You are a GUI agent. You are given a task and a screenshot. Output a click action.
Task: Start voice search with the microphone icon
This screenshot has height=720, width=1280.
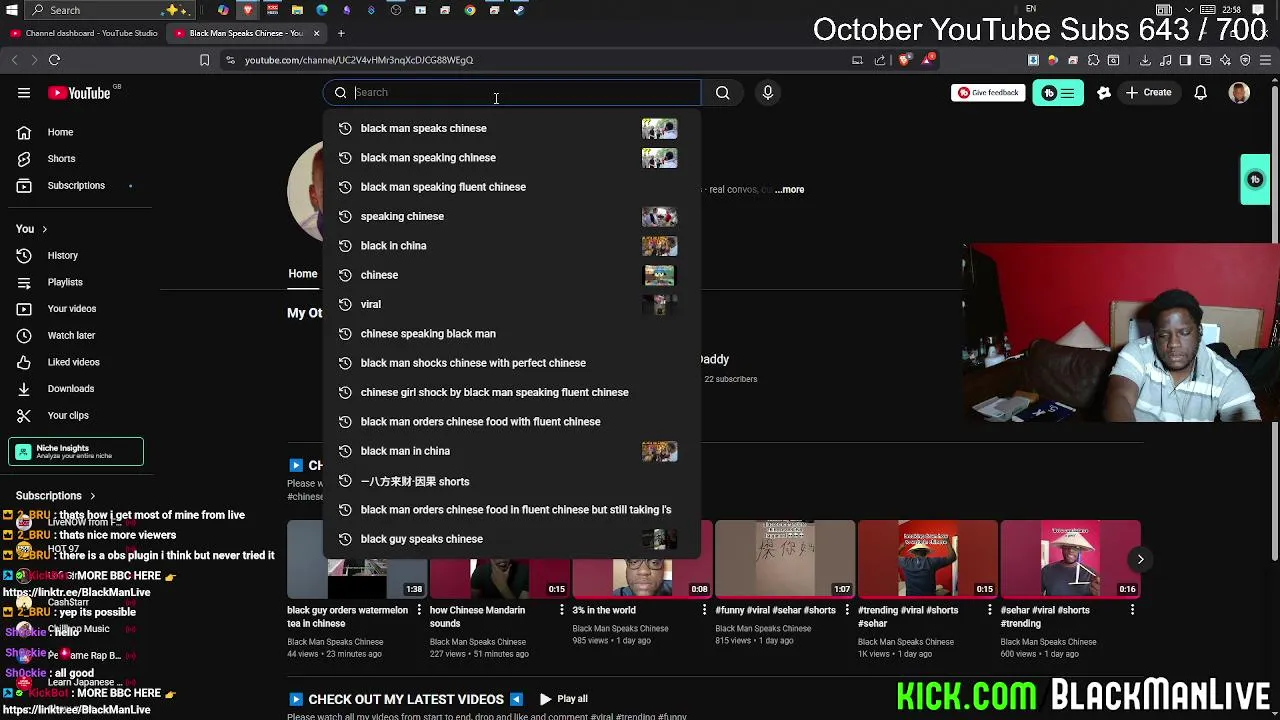click(767, 92)
